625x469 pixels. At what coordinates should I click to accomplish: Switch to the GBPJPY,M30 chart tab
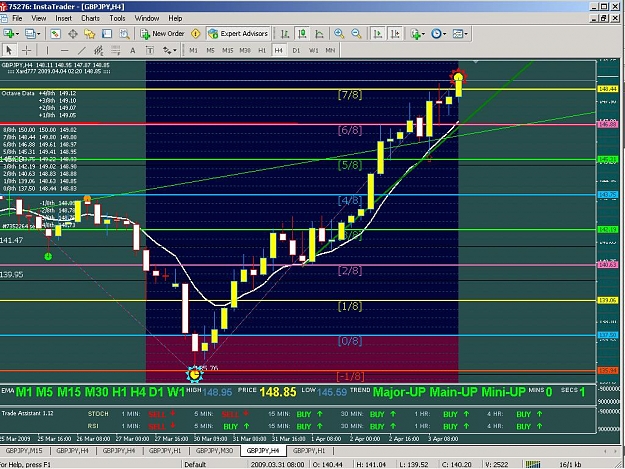click(x=214, y=451)
